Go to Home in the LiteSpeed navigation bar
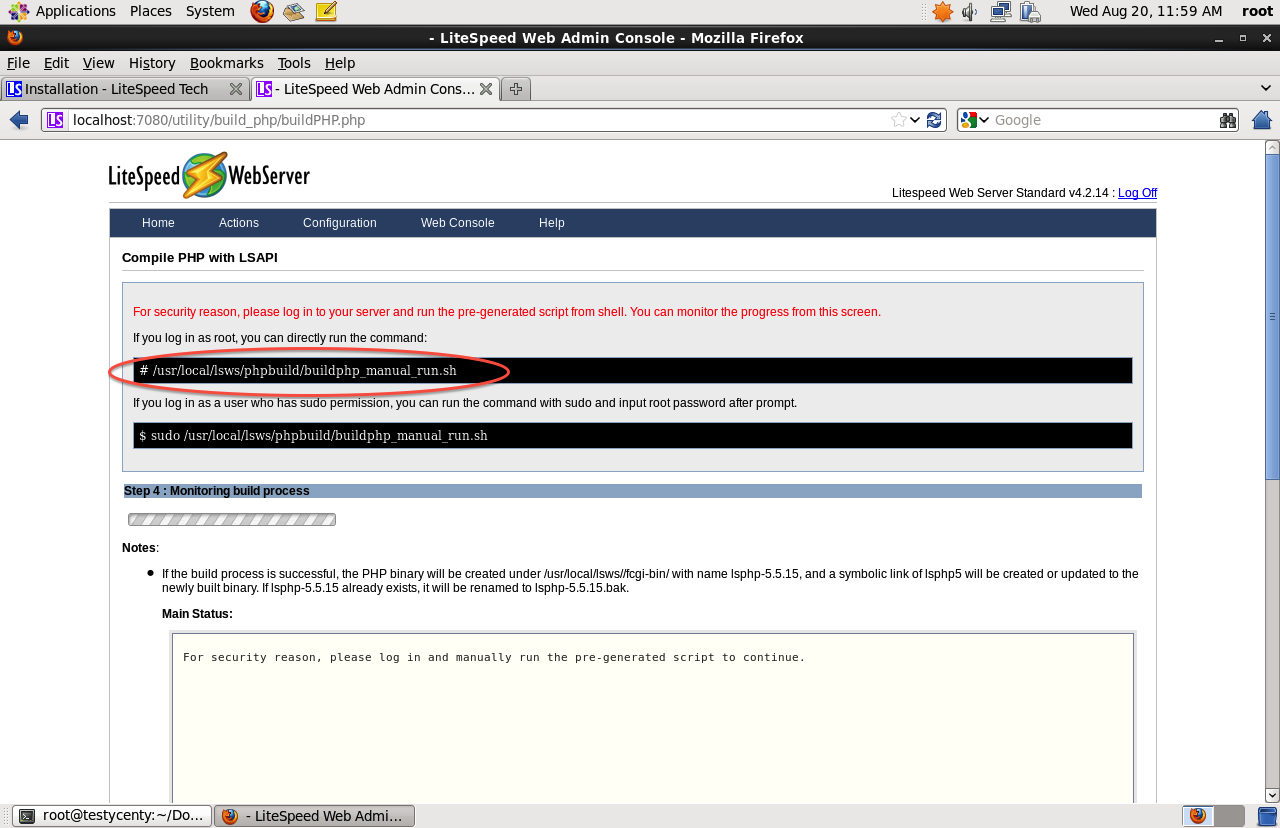This screenshot has height=828, width=1280. pyautogui.click(x=158, y=223)
